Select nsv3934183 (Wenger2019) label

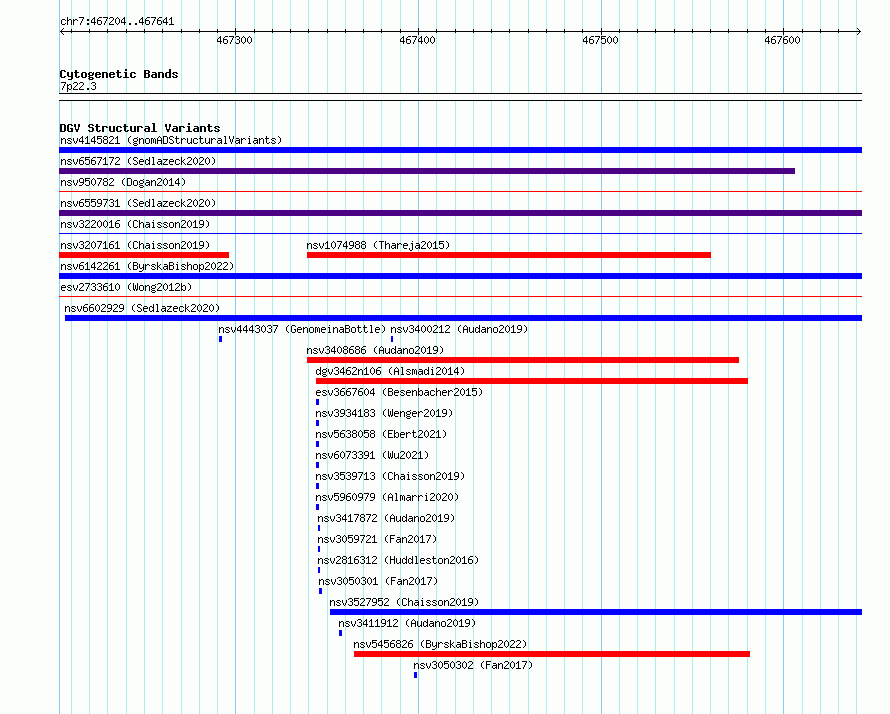click(384, 413)
